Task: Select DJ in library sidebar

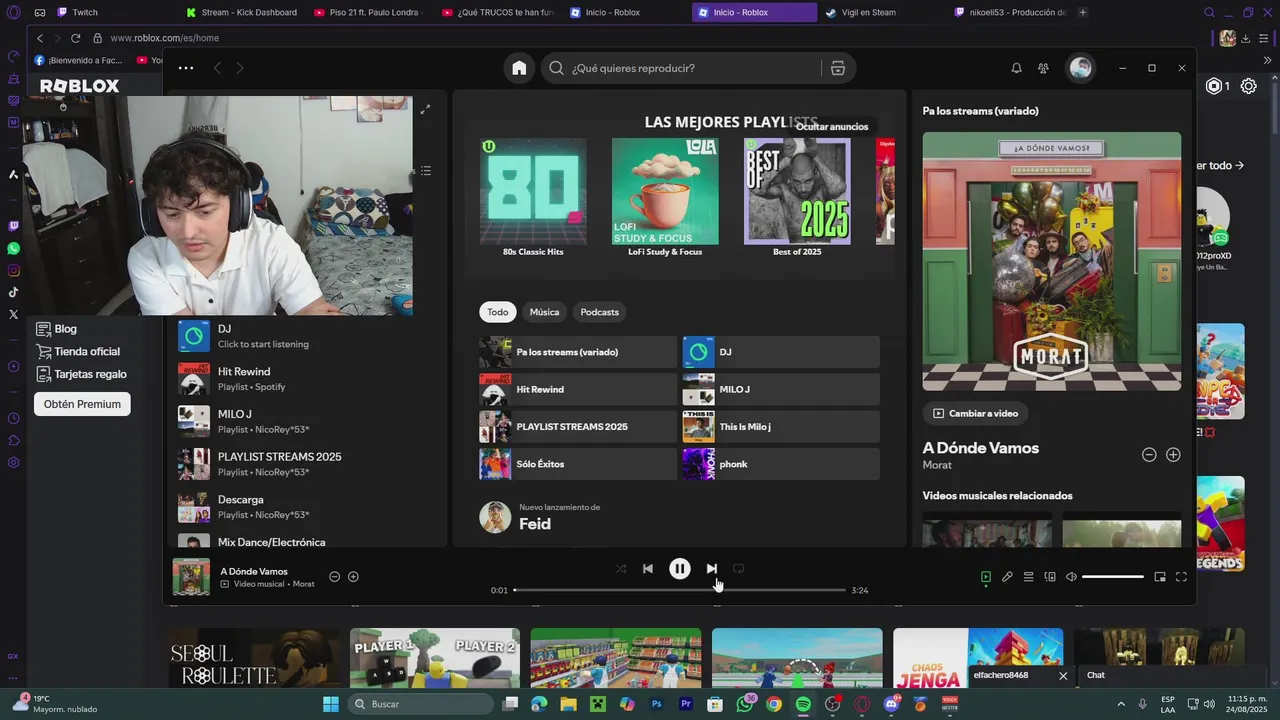Action: (x=308, y=336)
